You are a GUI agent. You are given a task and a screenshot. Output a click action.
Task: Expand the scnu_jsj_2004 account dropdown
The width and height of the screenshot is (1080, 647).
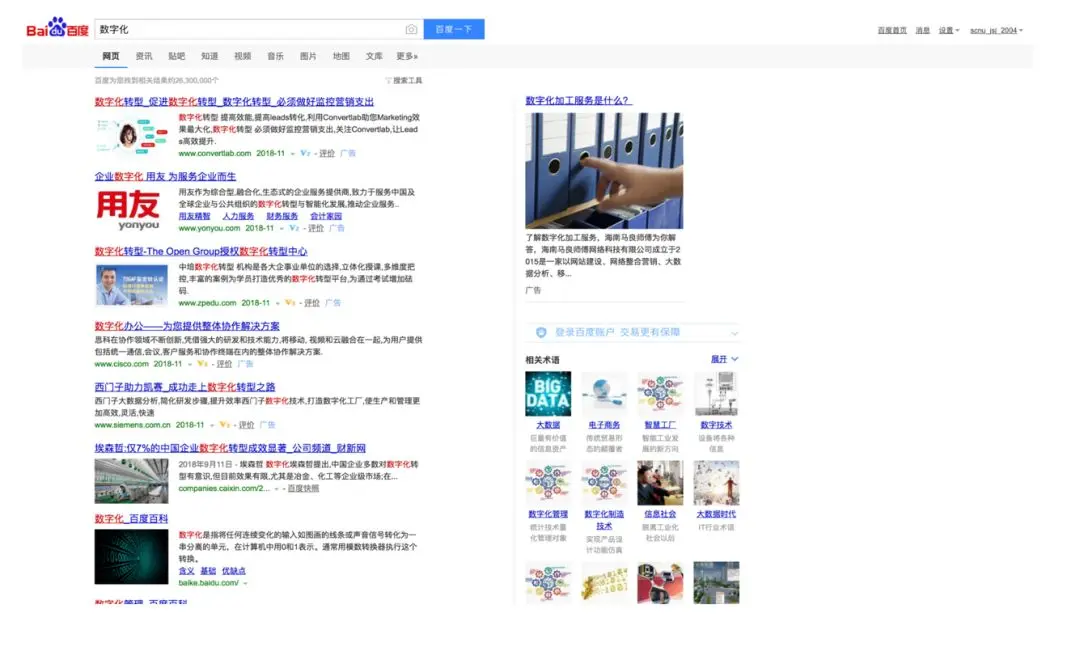point(996,30)
